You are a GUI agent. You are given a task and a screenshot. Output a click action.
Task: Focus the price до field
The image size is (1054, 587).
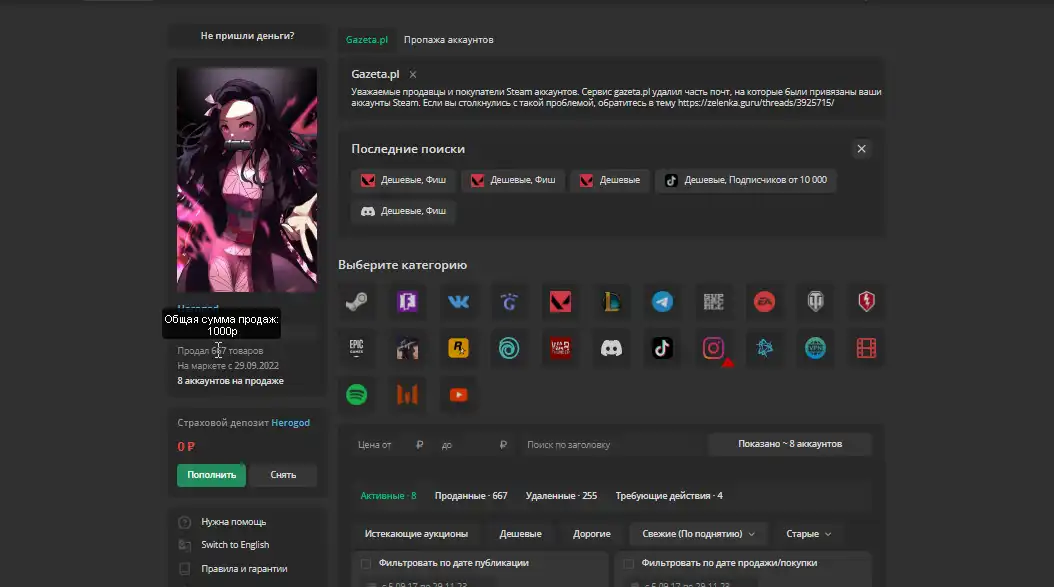[x=475, y=444]
